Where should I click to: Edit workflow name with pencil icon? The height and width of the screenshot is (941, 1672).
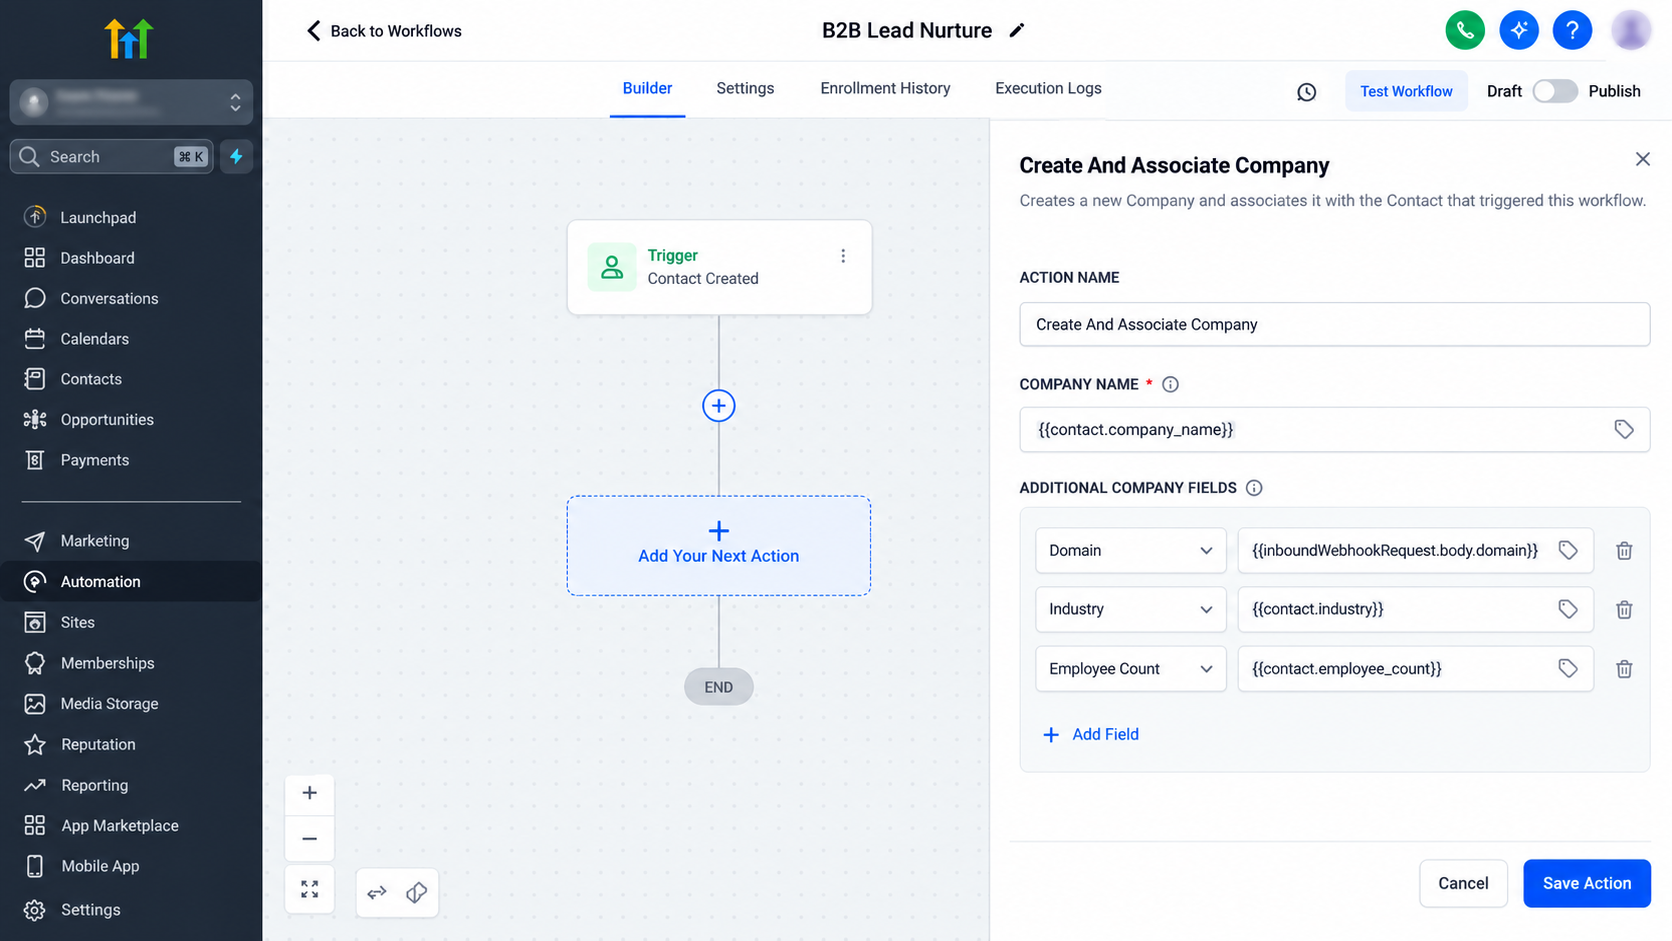(1017, 30)
